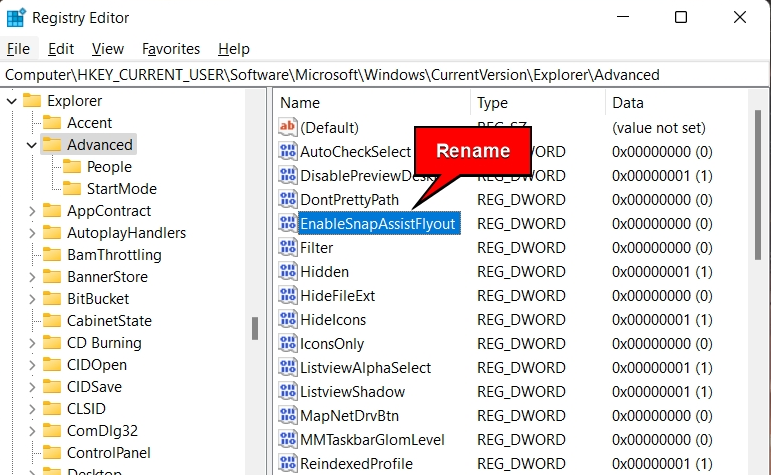Viewport: 771px width, 475px height.
Task: Expand the BannerStore key
Action: click(x=31, y=277)
